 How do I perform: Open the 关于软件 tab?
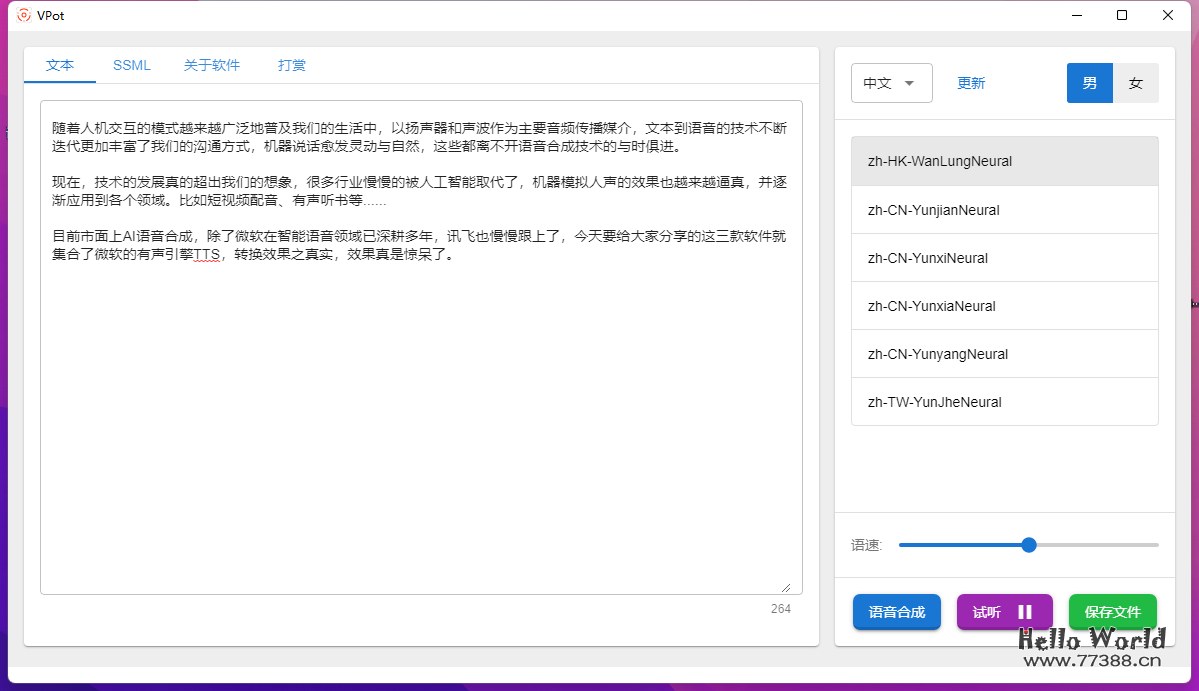coord(211,64)
